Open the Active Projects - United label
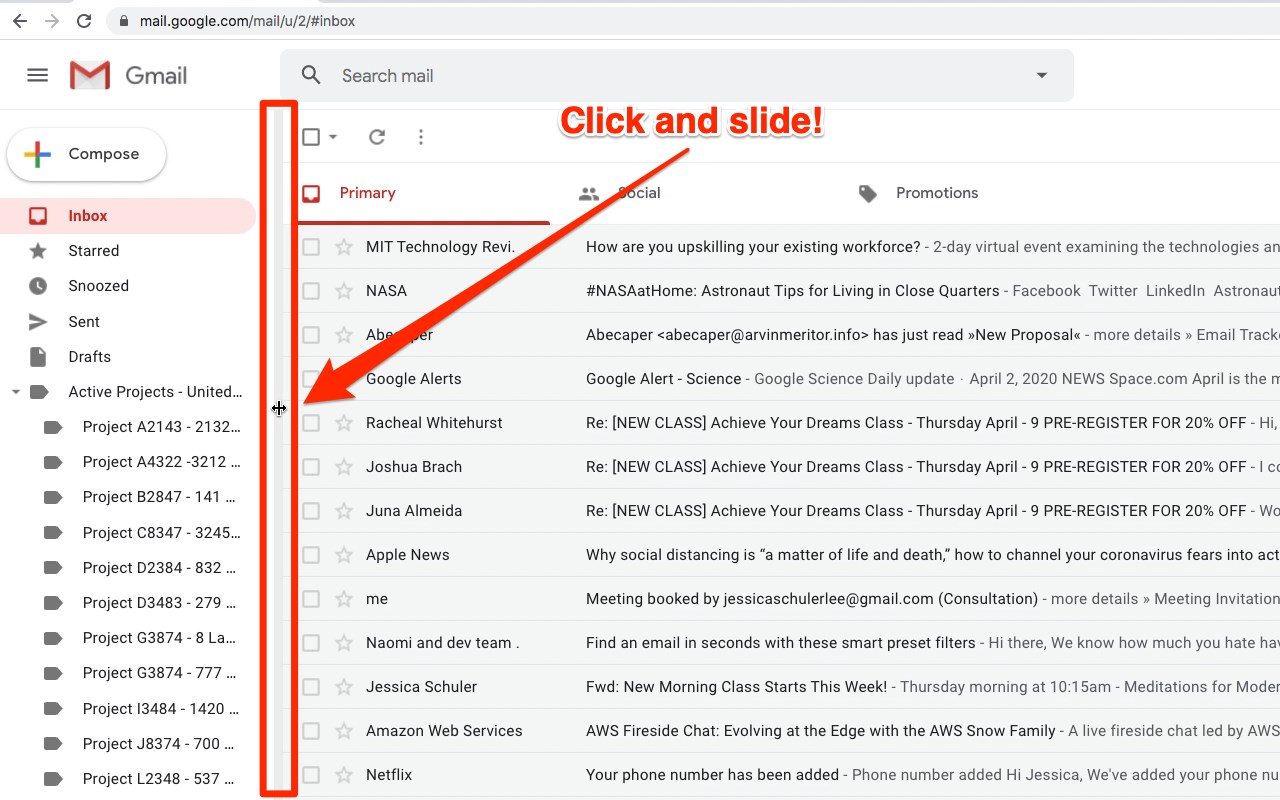 click(155, 392)
